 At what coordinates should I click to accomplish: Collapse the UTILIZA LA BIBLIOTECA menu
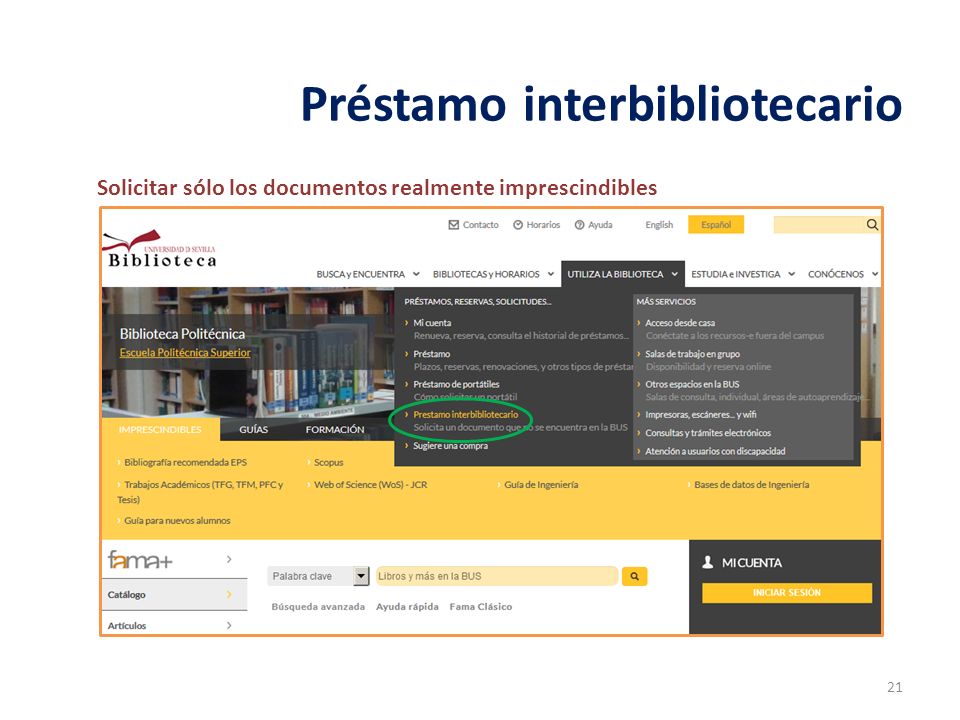(623, 274)
